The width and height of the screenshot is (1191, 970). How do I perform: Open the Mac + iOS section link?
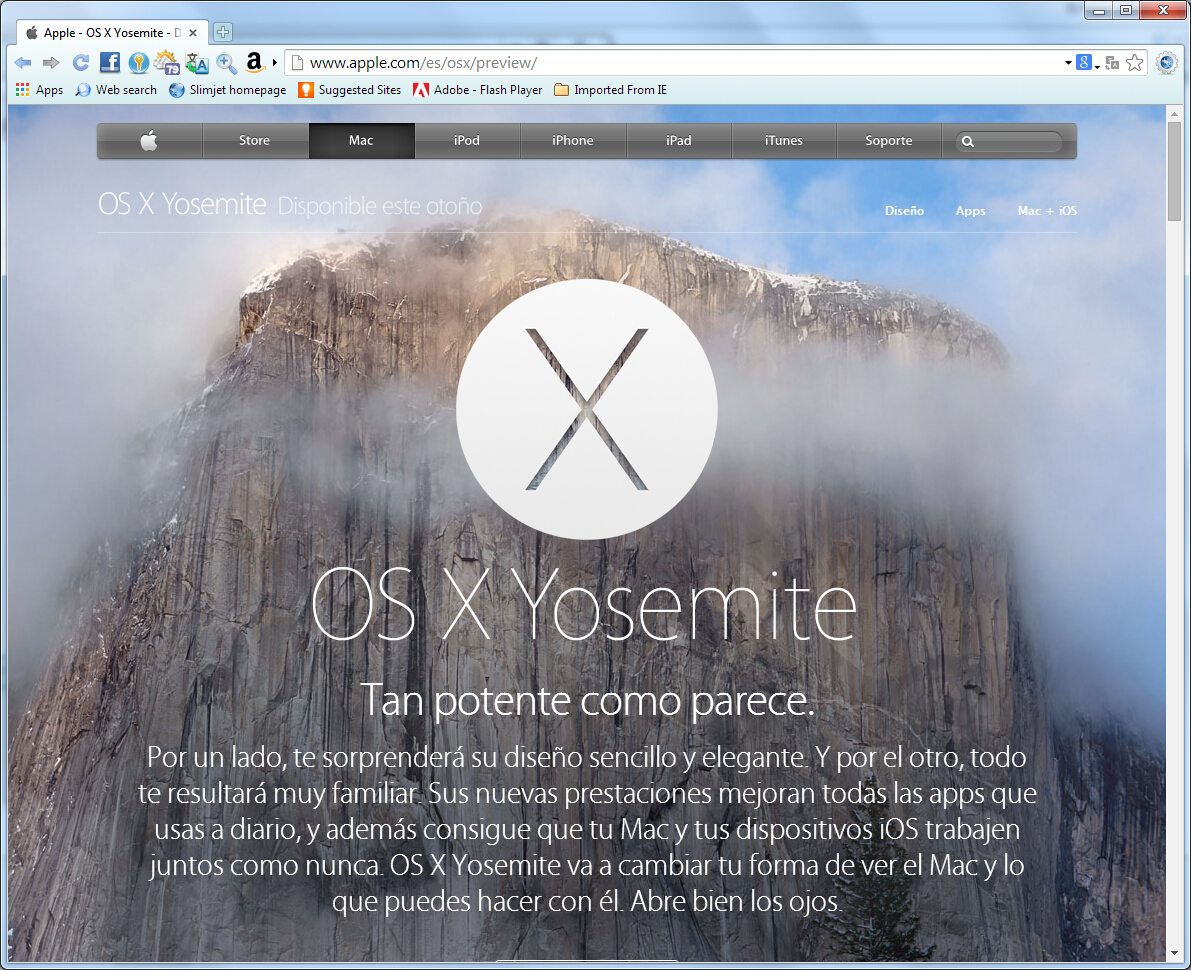pos(1047,210)
